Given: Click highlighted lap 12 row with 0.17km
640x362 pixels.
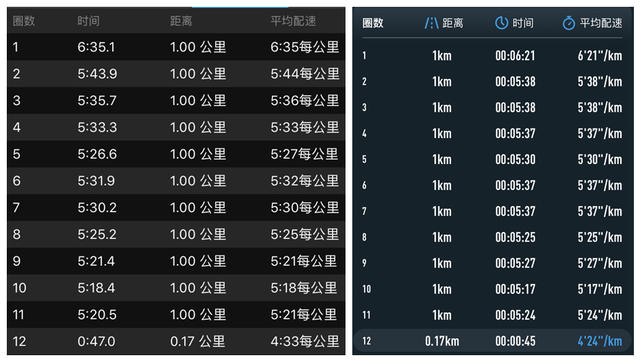Looking at the screenshot, I should point(493,341).
